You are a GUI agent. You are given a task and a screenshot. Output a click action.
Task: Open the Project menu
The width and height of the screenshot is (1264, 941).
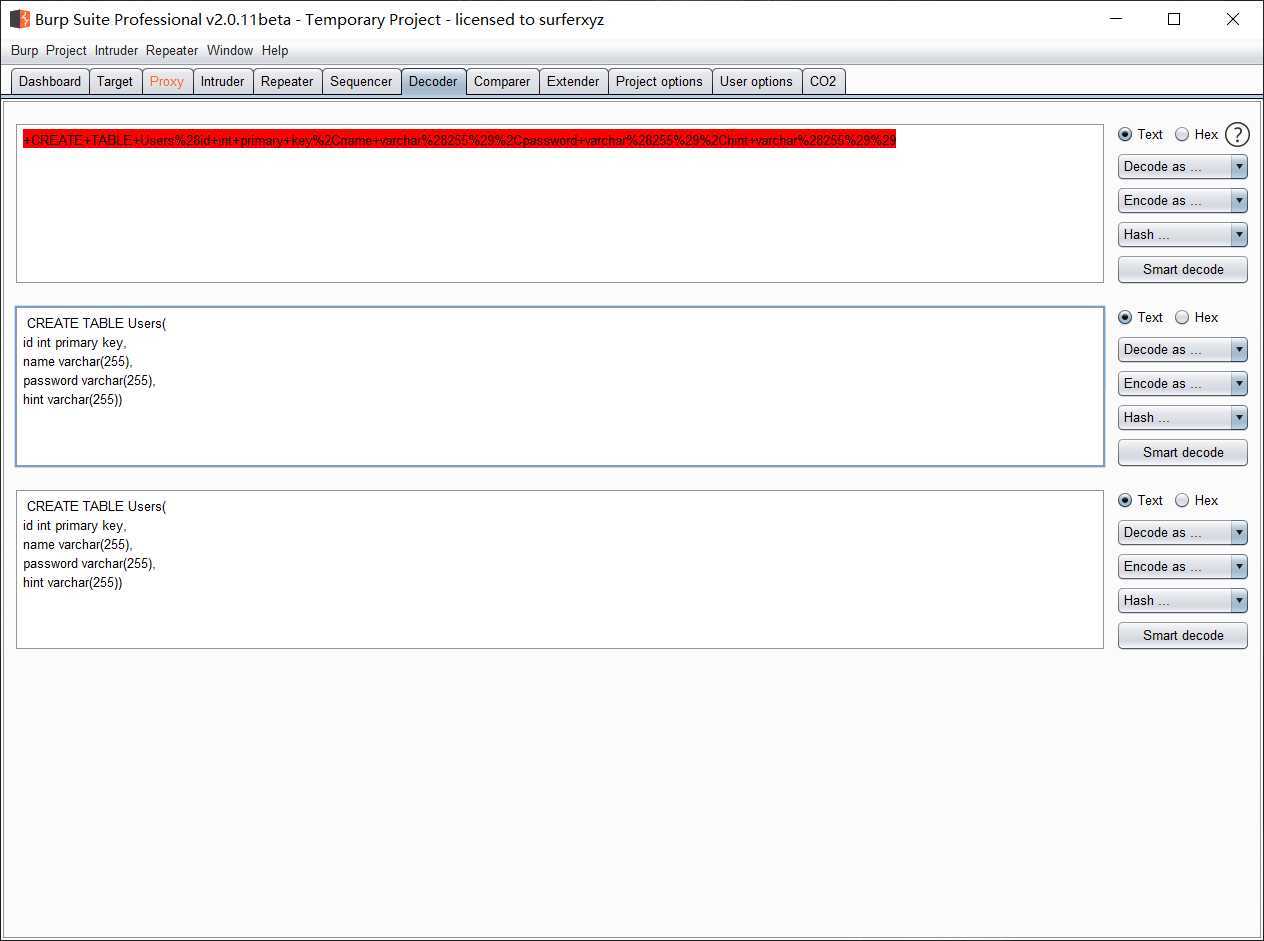(66, 50)
